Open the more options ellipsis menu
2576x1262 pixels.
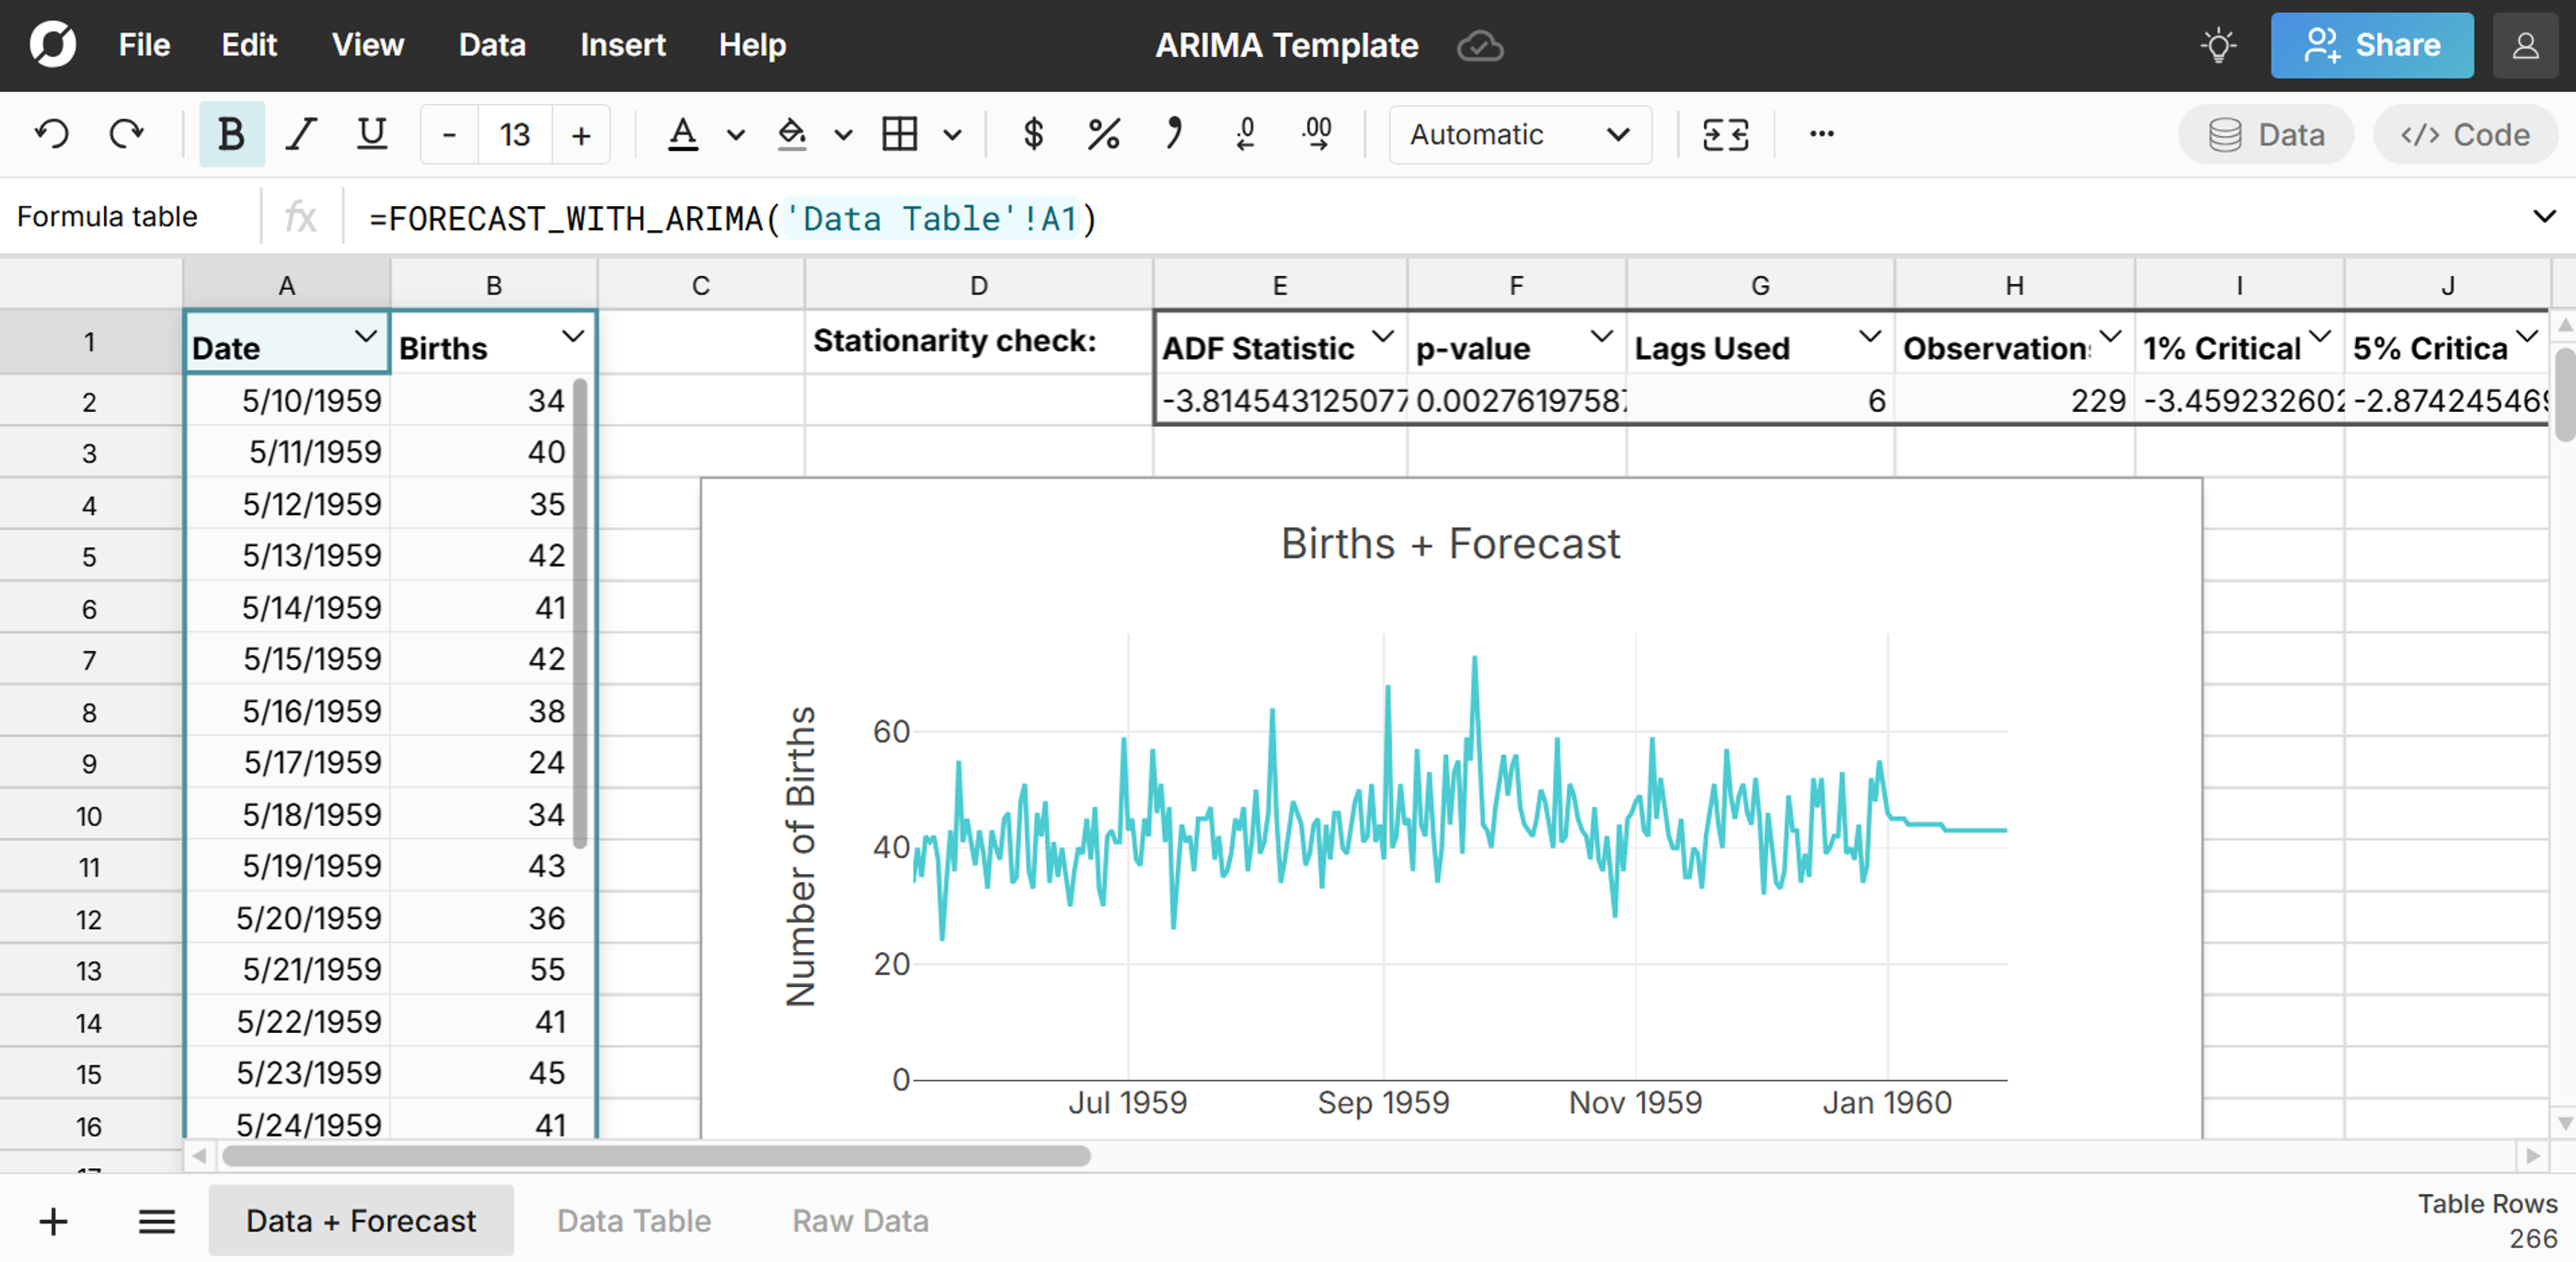(1821, 134)
